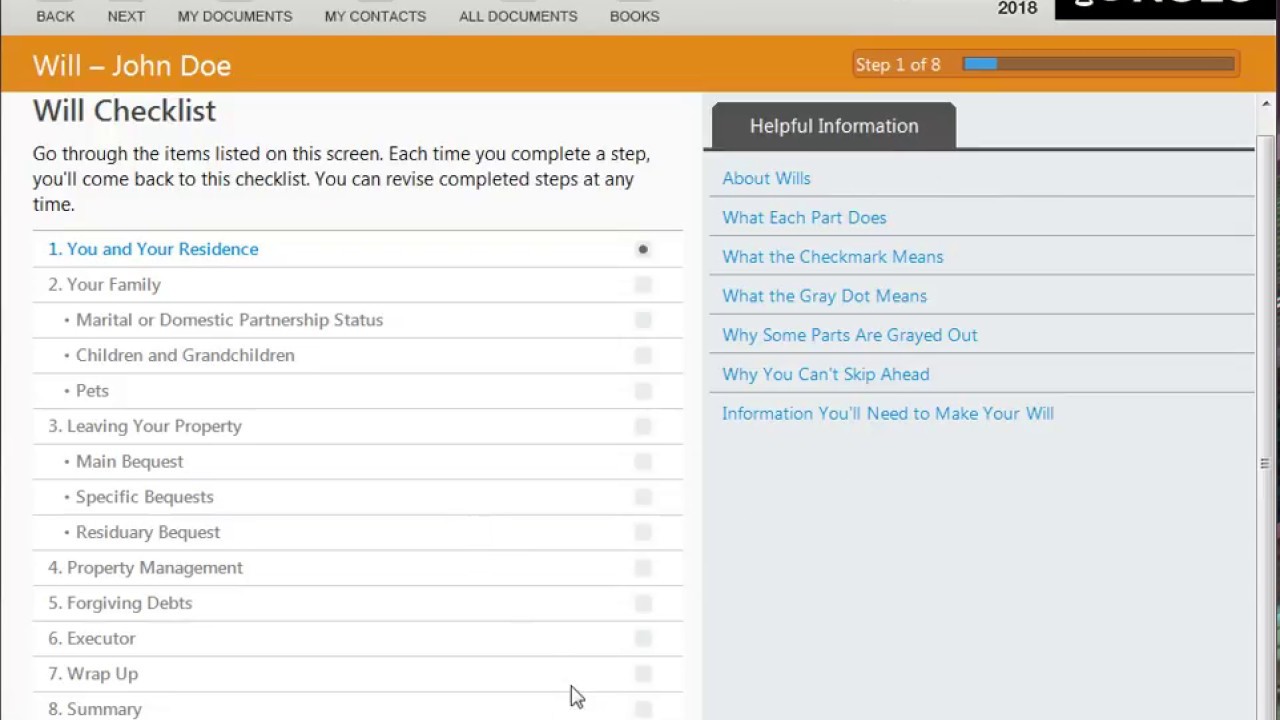Click the Step 1 of 8 progress bar
The width and height of the screenshot is (1280, 720).
pyautogui.click(x=1098, y=64)
